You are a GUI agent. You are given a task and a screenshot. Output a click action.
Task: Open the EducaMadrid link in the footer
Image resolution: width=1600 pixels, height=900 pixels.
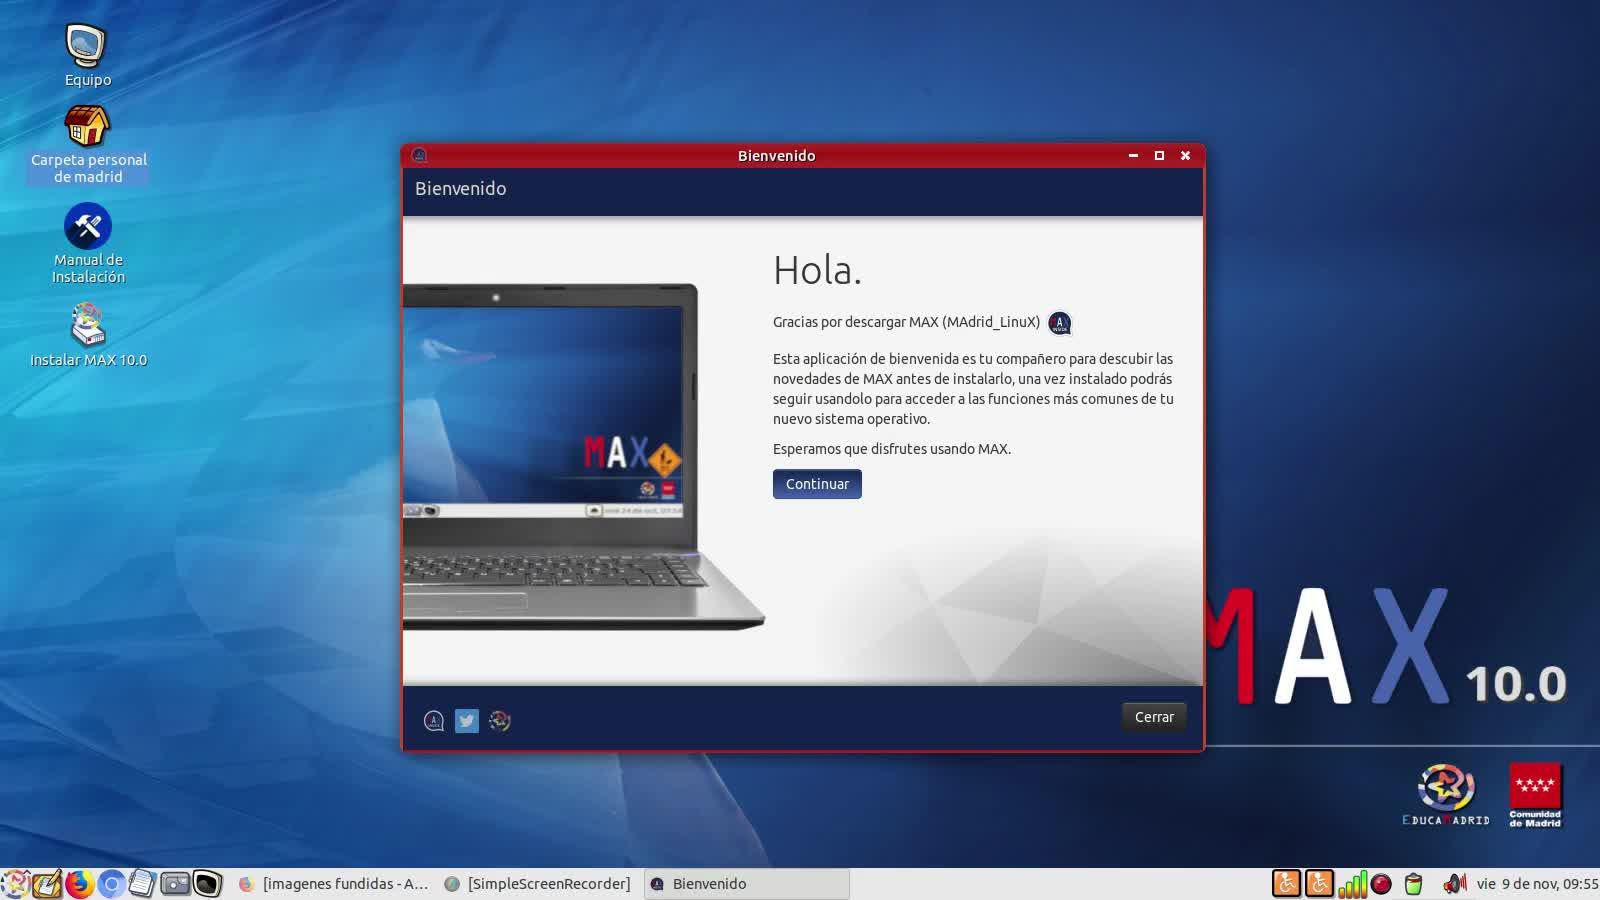coord(500,721)
